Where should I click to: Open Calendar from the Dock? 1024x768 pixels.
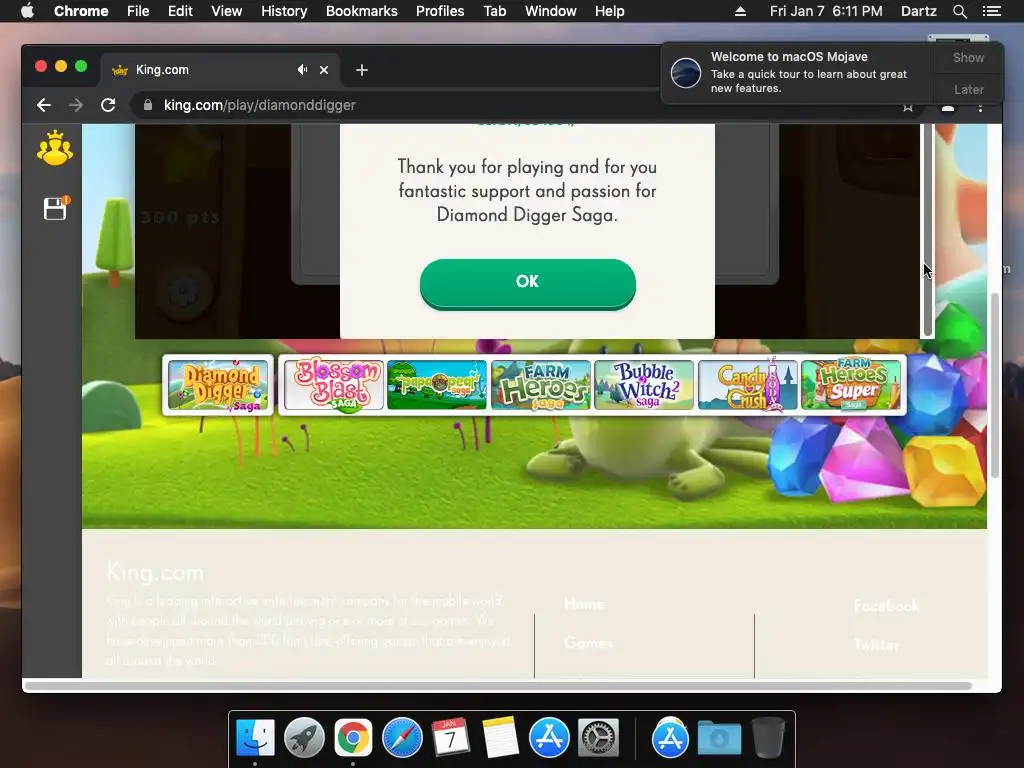coord(451,738)
